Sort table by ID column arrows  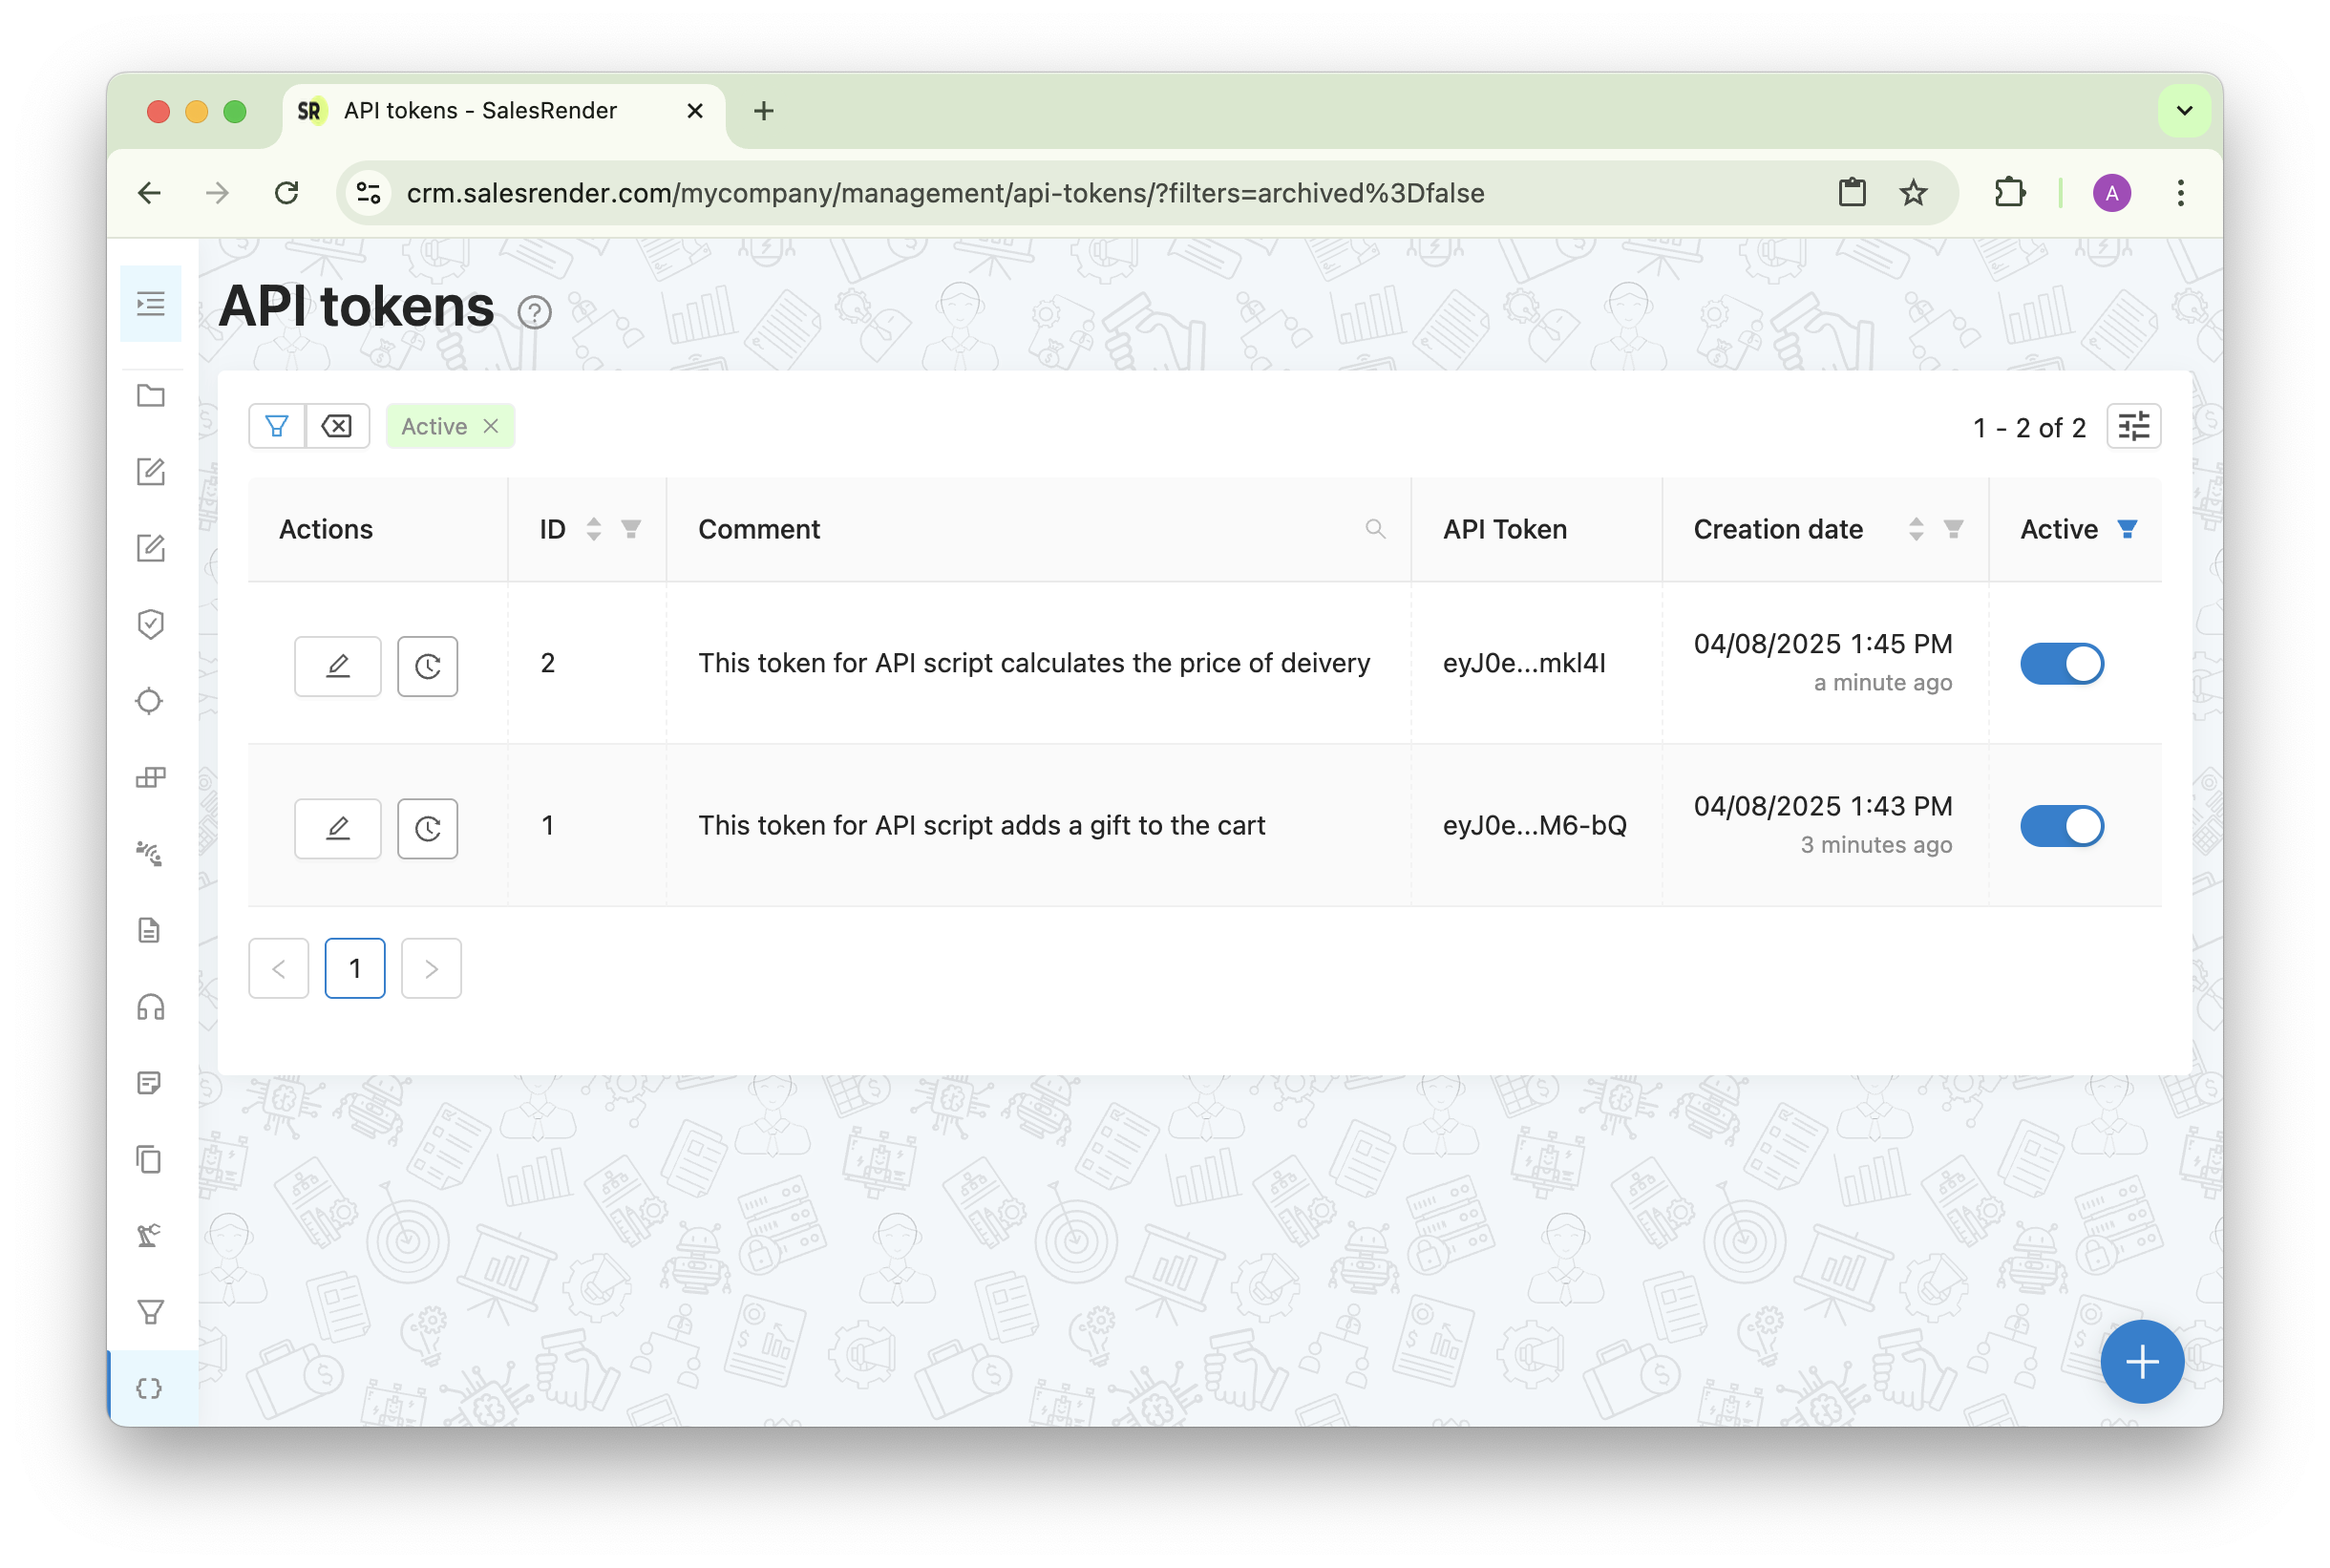[x=594, y=529]
